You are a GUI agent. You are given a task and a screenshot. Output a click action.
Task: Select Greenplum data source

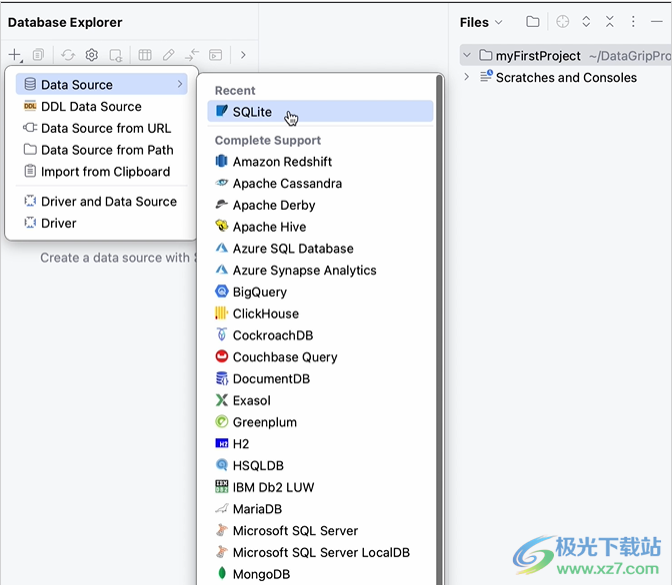click(x=320, y=422)
